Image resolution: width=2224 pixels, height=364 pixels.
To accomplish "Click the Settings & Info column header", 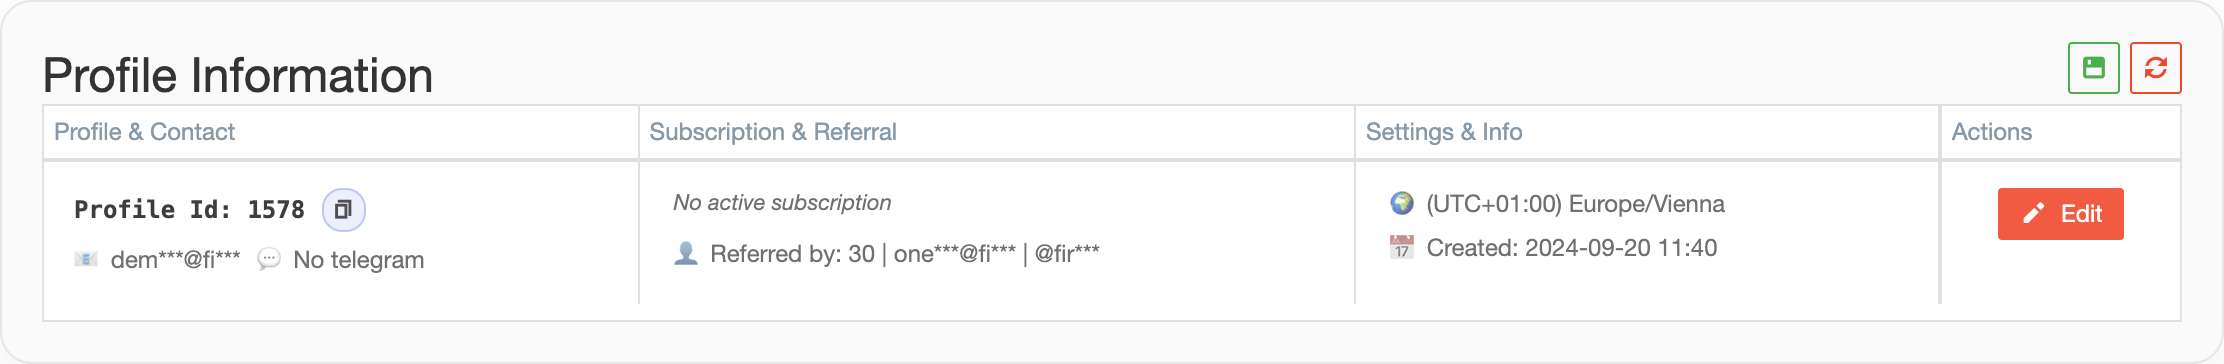I will pyautogui.click(x=1444, y=132).
